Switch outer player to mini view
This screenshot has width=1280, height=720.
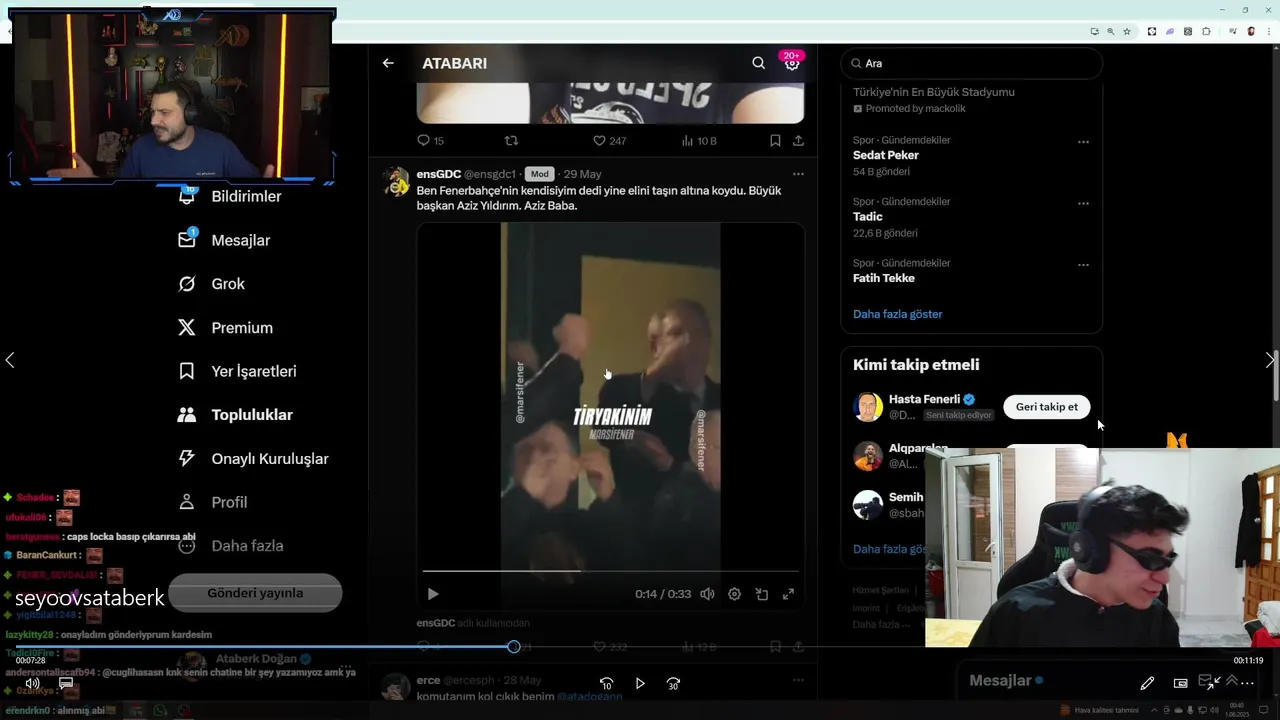[x=1181, y=683]
